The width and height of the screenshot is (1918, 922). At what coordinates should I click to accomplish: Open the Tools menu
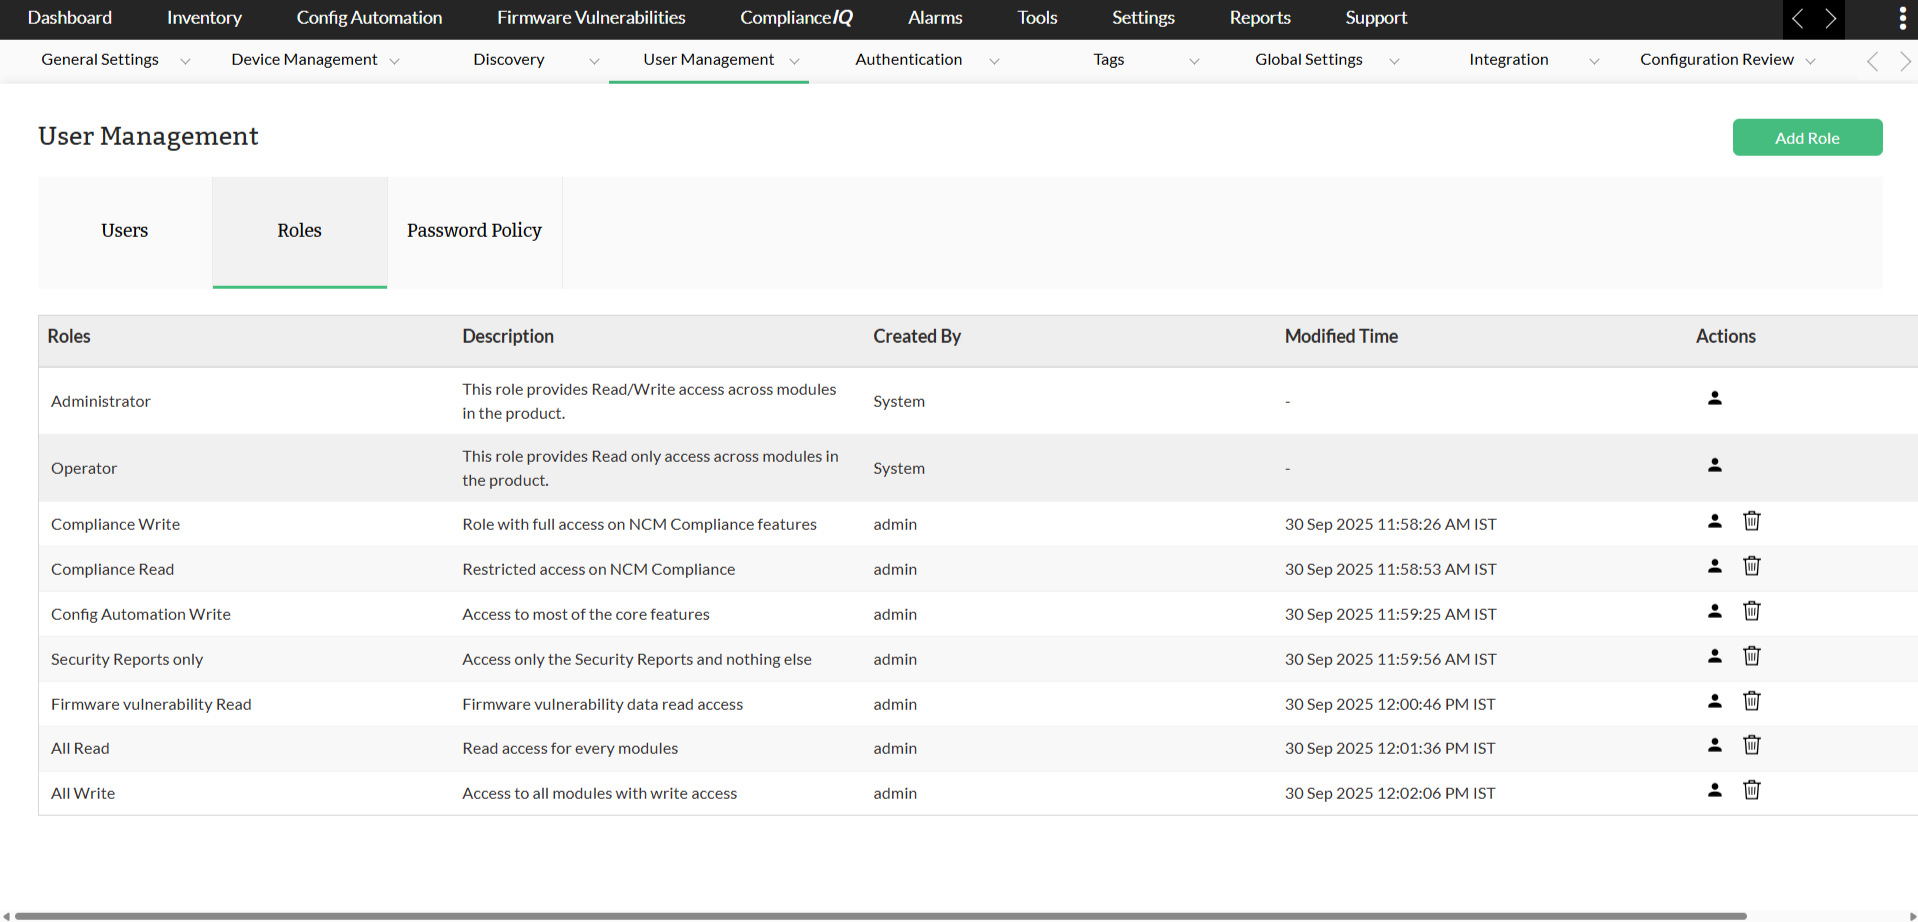pos(1037,18)
